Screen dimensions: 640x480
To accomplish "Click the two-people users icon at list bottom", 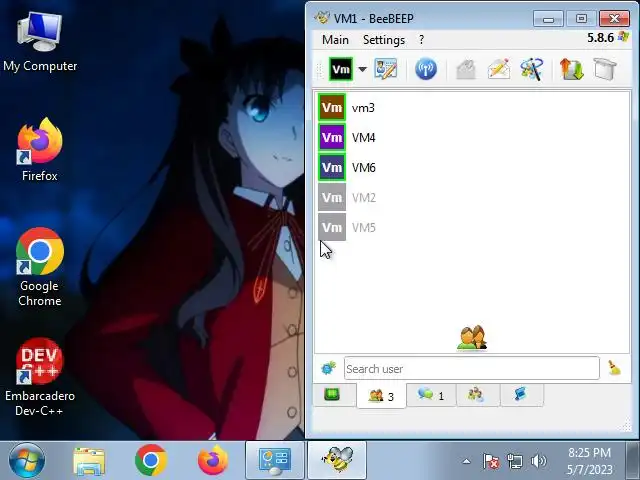I will pos(472,338).
